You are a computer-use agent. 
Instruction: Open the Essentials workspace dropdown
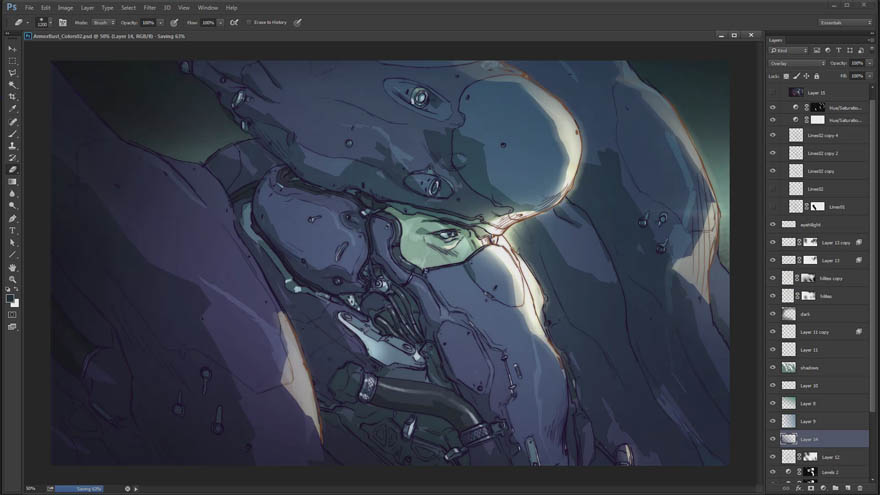(845, 22)
